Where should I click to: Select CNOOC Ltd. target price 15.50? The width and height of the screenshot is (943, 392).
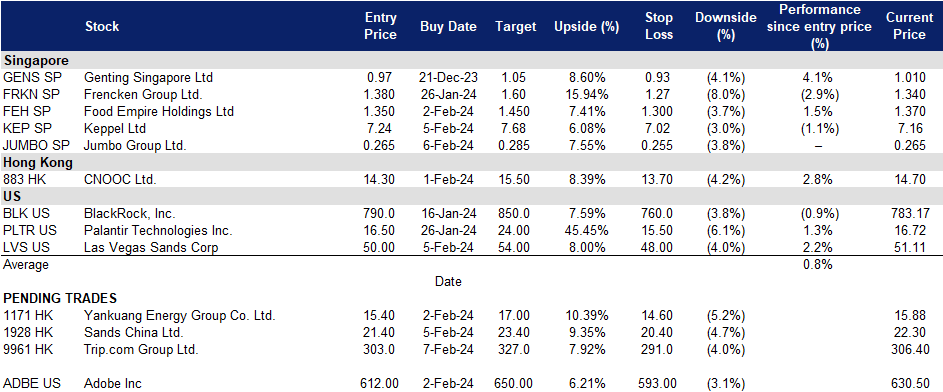click(515, 179)
